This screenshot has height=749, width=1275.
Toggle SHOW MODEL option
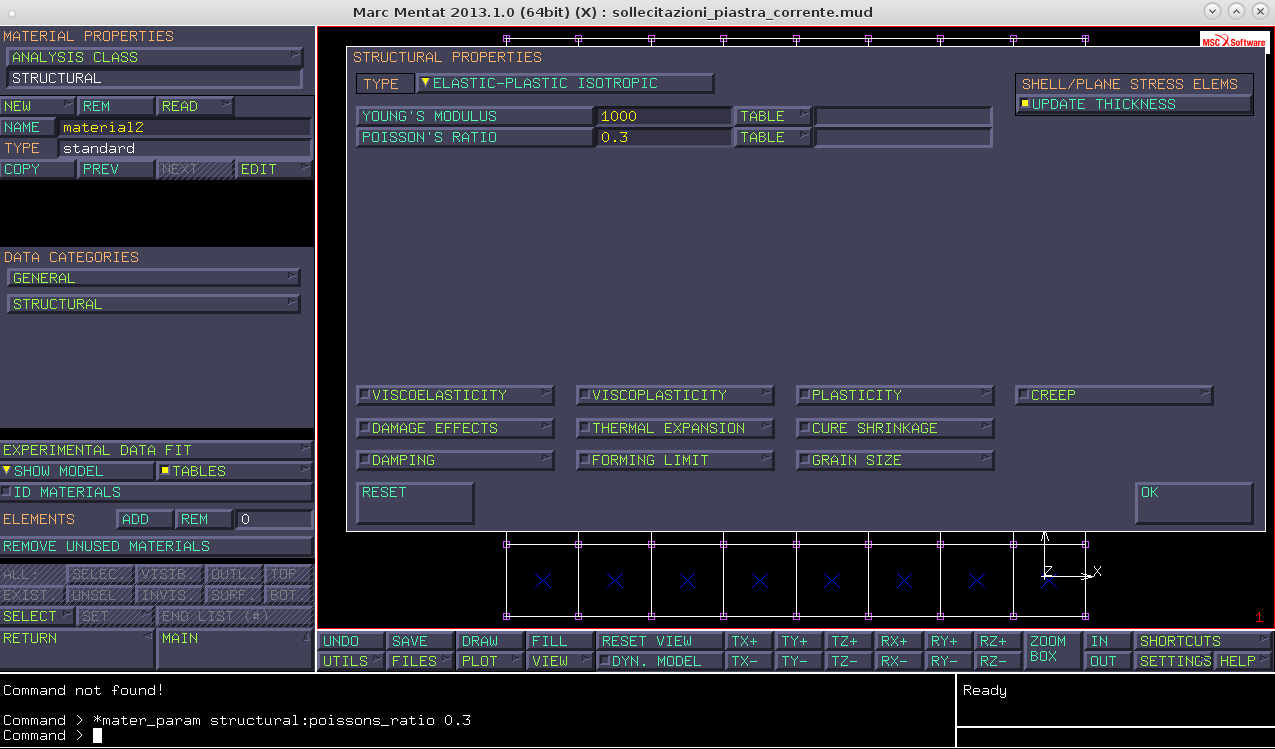click(x=77, y=471)
